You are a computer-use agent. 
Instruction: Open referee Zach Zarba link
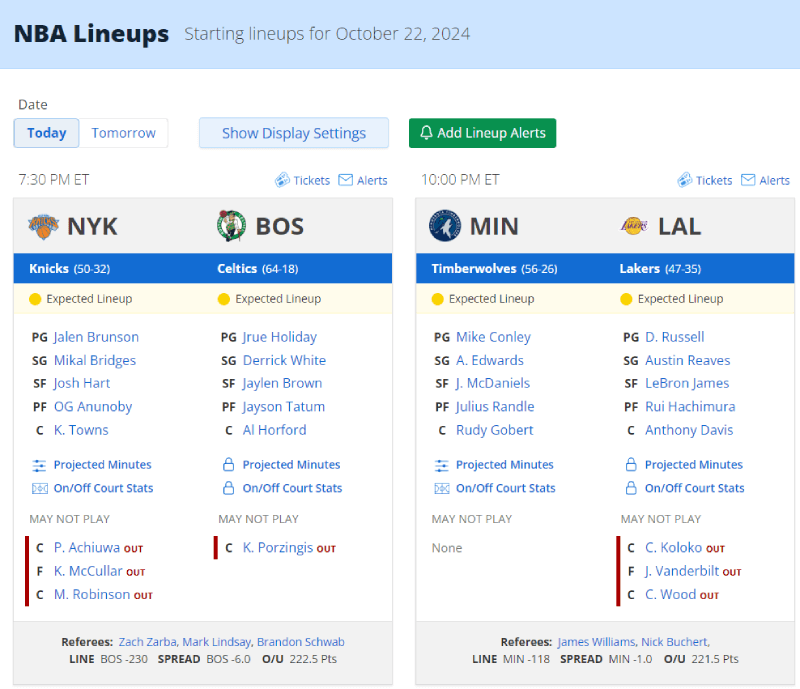click(x=147, y=642)
